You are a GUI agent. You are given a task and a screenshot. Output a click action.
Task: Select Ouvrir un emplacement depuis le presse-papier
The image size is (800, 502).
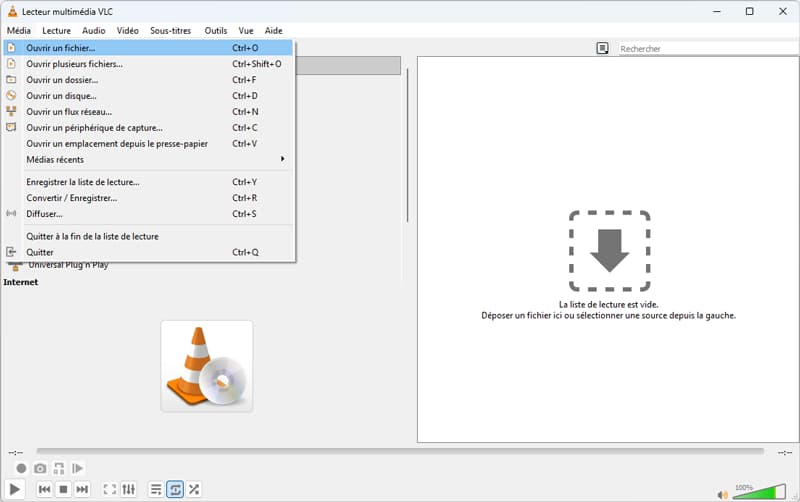pyautogui.click(x=148, y=143)
